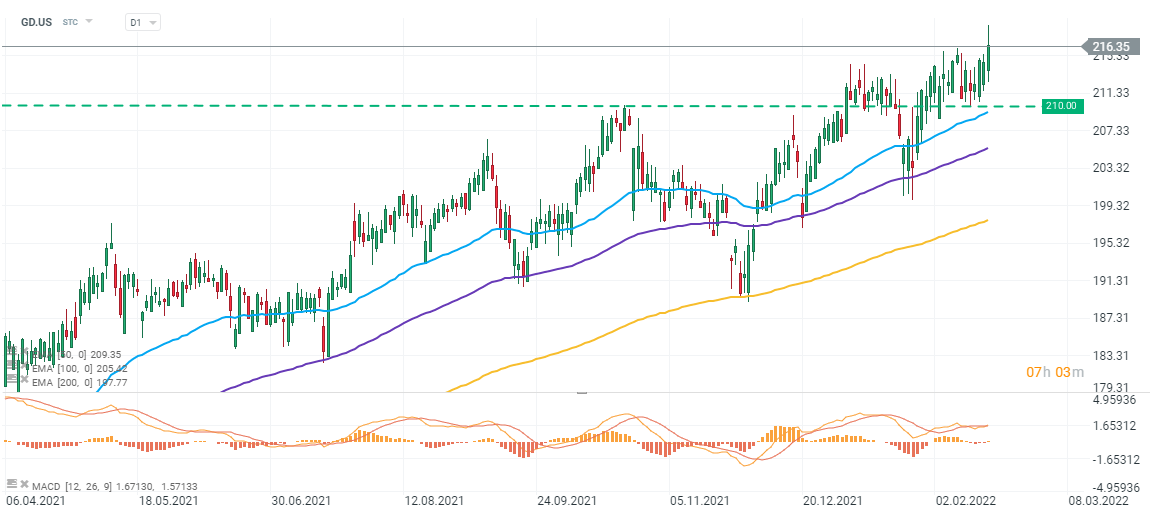Click the 199.32 value on price axis

pos(1110,205)
